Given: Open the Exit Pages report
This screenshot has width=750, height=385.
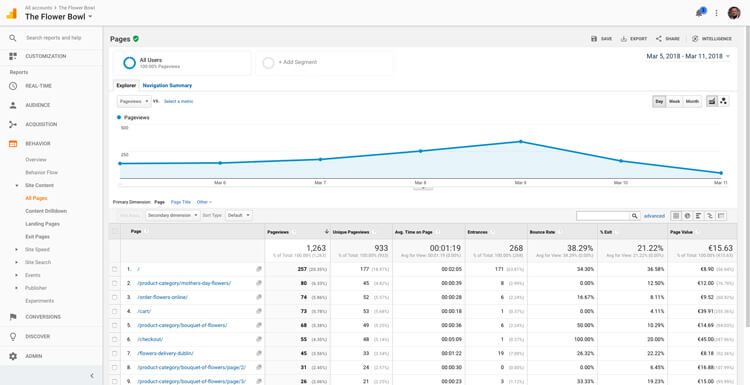Looking at the screenshot, I should [x=37, y=237].
